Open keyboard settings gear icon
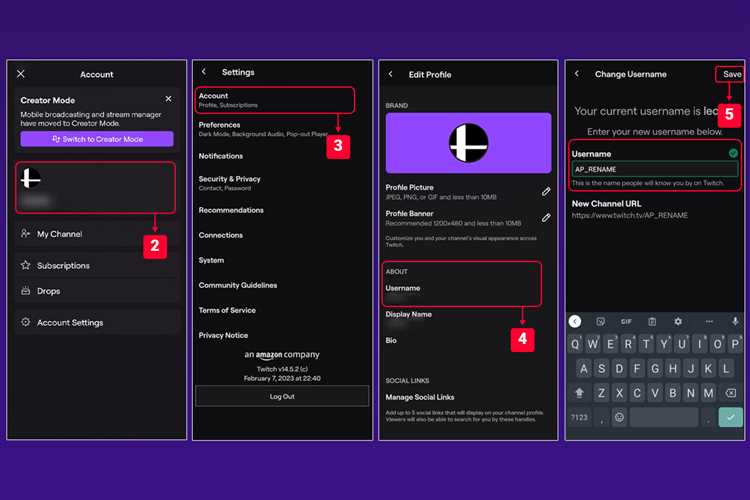Image resolution: width=750 pixels, height=500 pixels. point(678,322)
